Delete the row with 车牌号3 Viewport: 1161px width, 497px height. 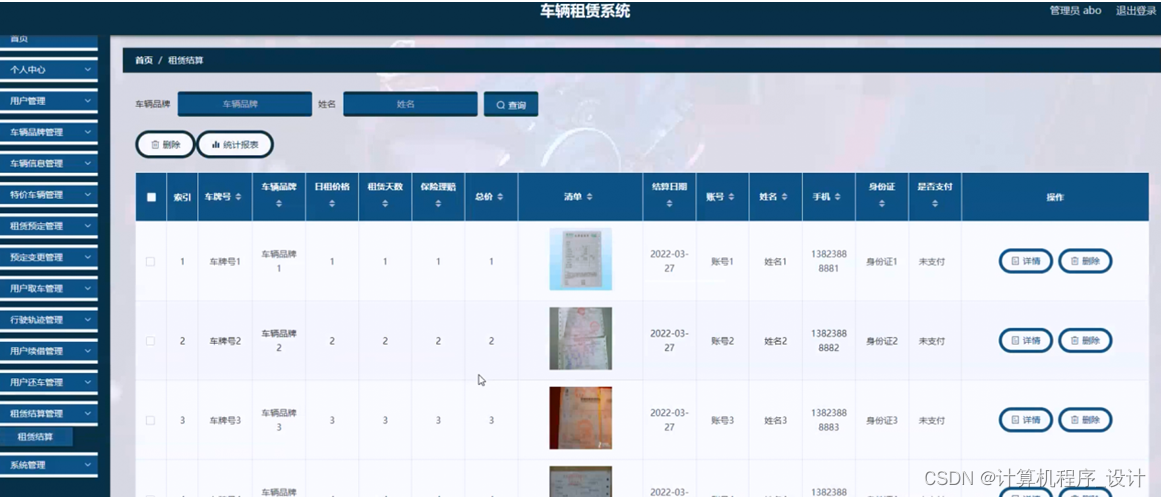(x=1085, y=420)
